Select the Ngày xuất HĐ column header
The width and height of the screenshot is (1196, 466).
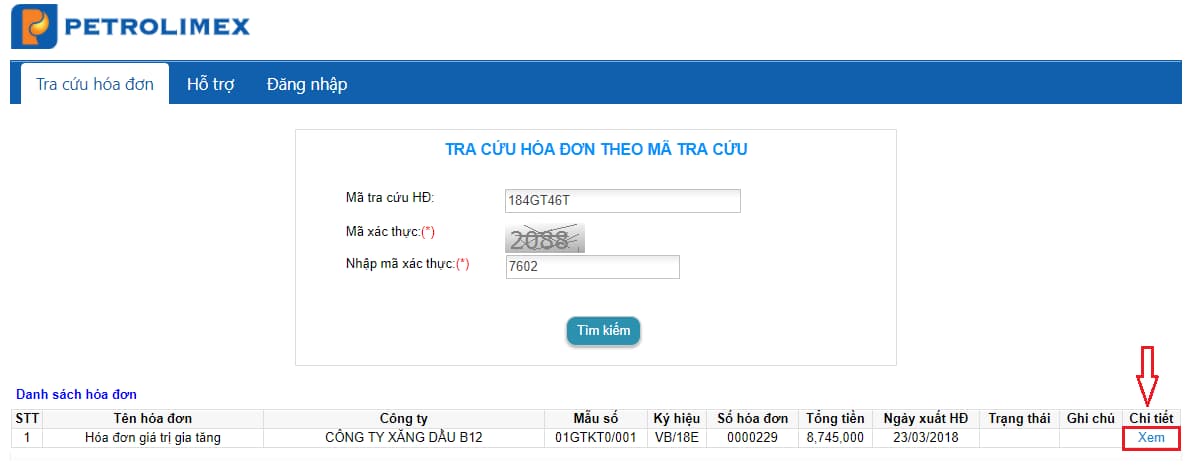[x=925, y=419]
